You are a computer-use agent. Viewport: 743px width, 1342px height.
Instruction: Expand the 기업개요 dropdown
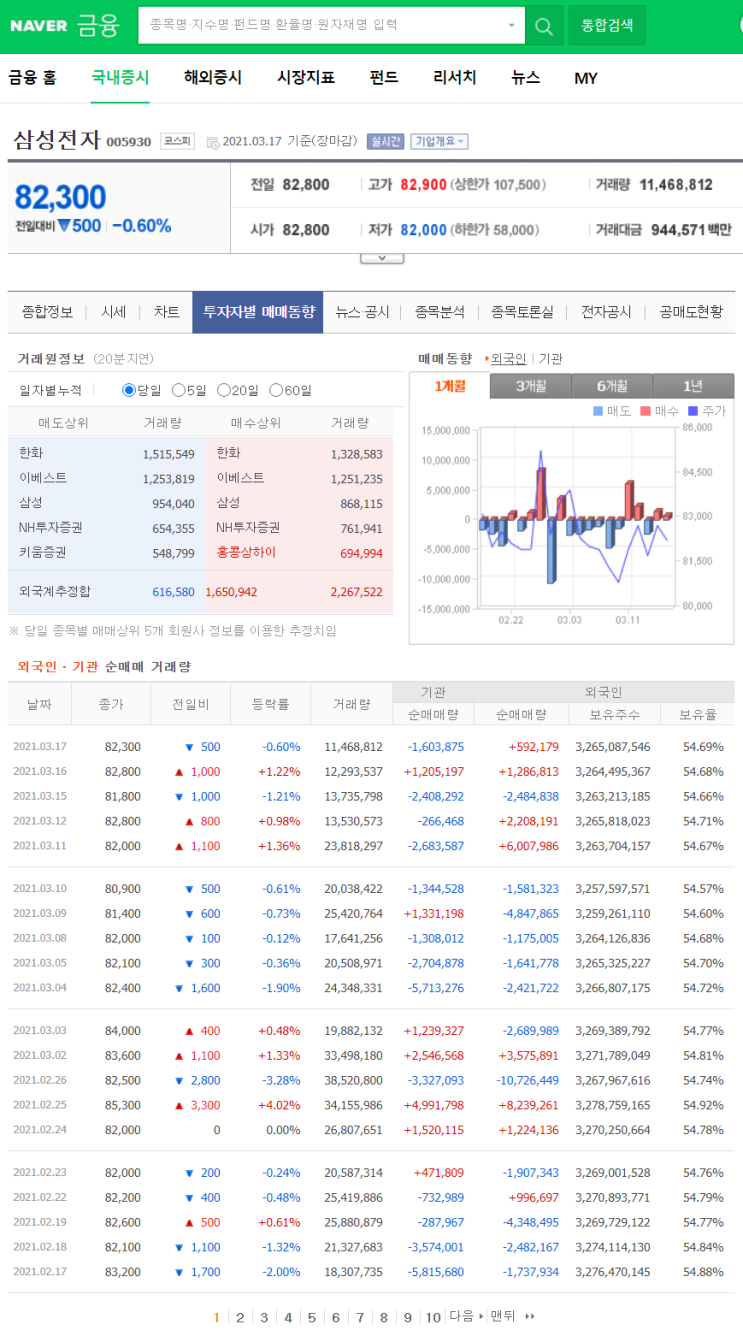(x=440, y=142)
